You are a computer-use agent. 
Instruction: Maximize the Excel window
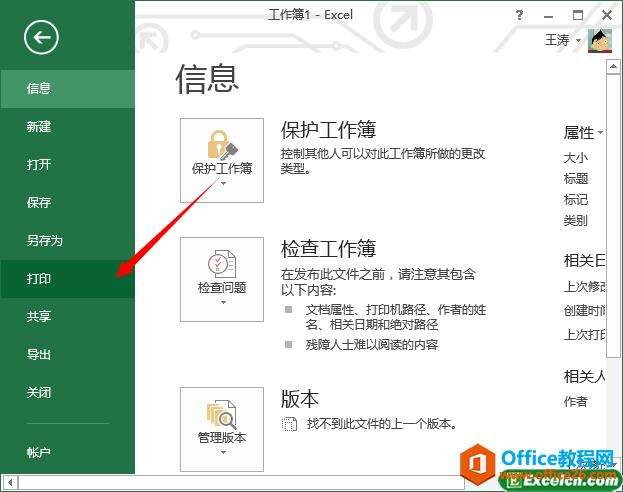578,15
